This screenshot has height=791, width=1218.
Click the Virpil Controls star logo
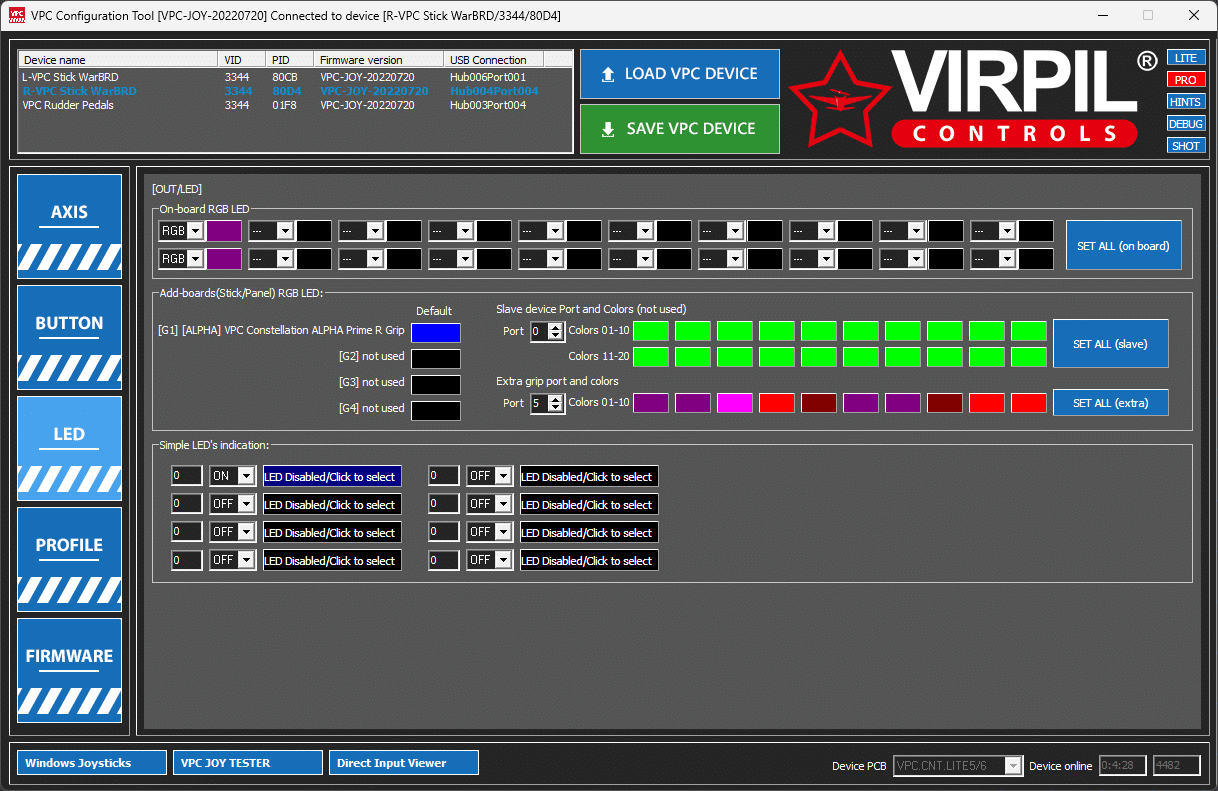point(838,100)
